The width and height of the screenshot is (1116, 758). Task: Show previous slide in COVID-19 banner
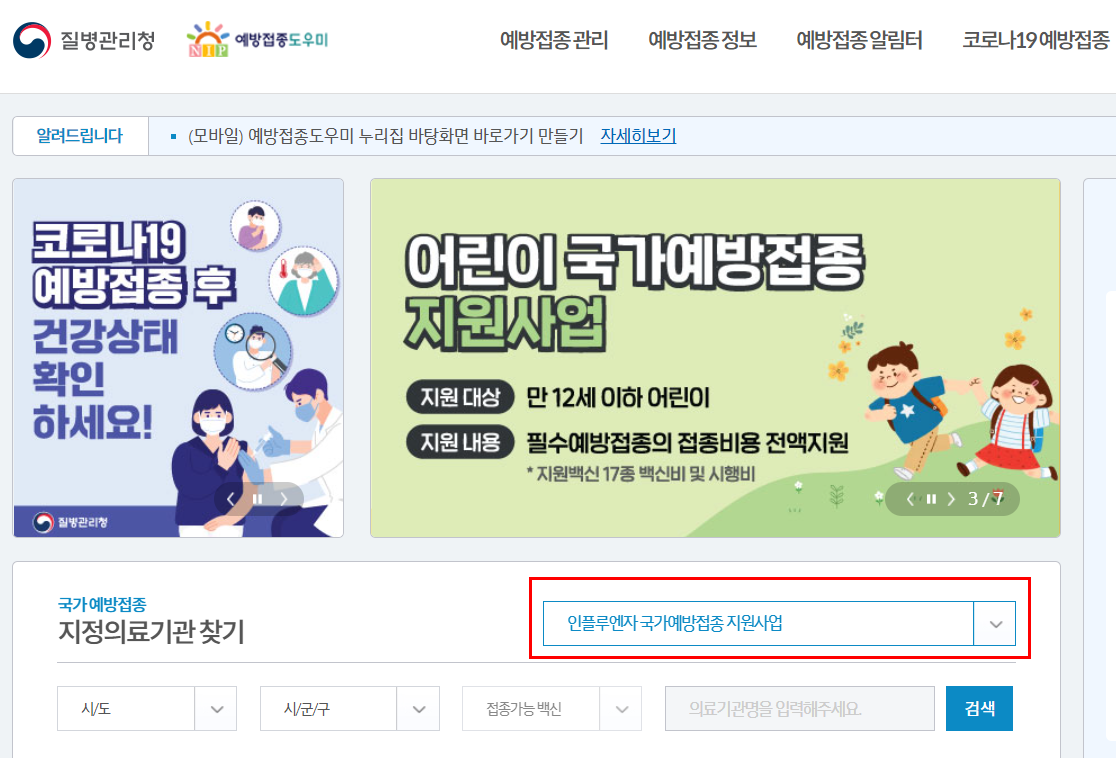(x=230, y=499)
